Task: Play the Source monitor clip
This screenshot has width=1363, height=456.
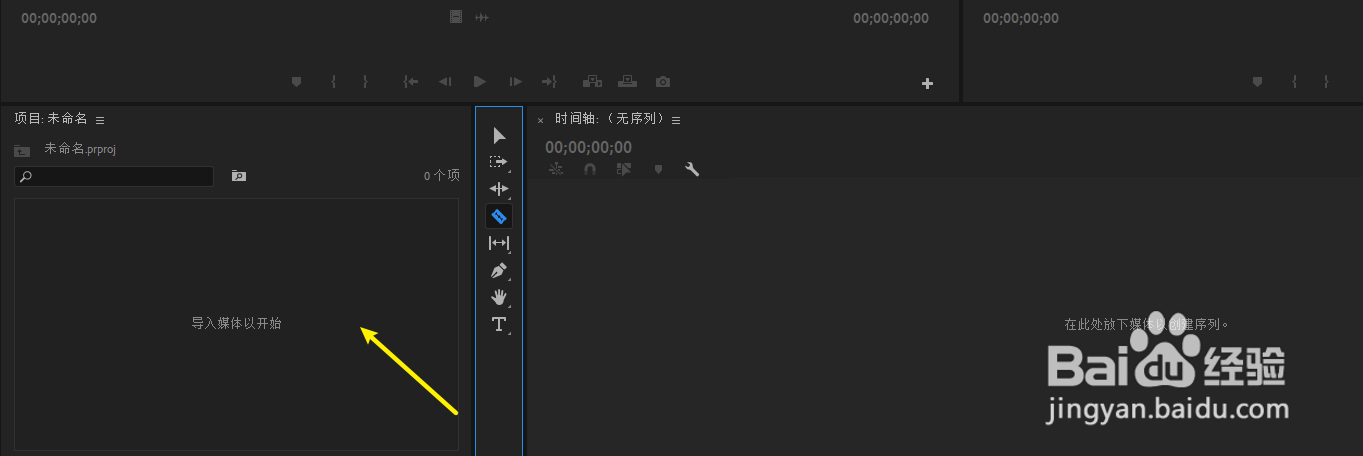Action: pos(480,82)
